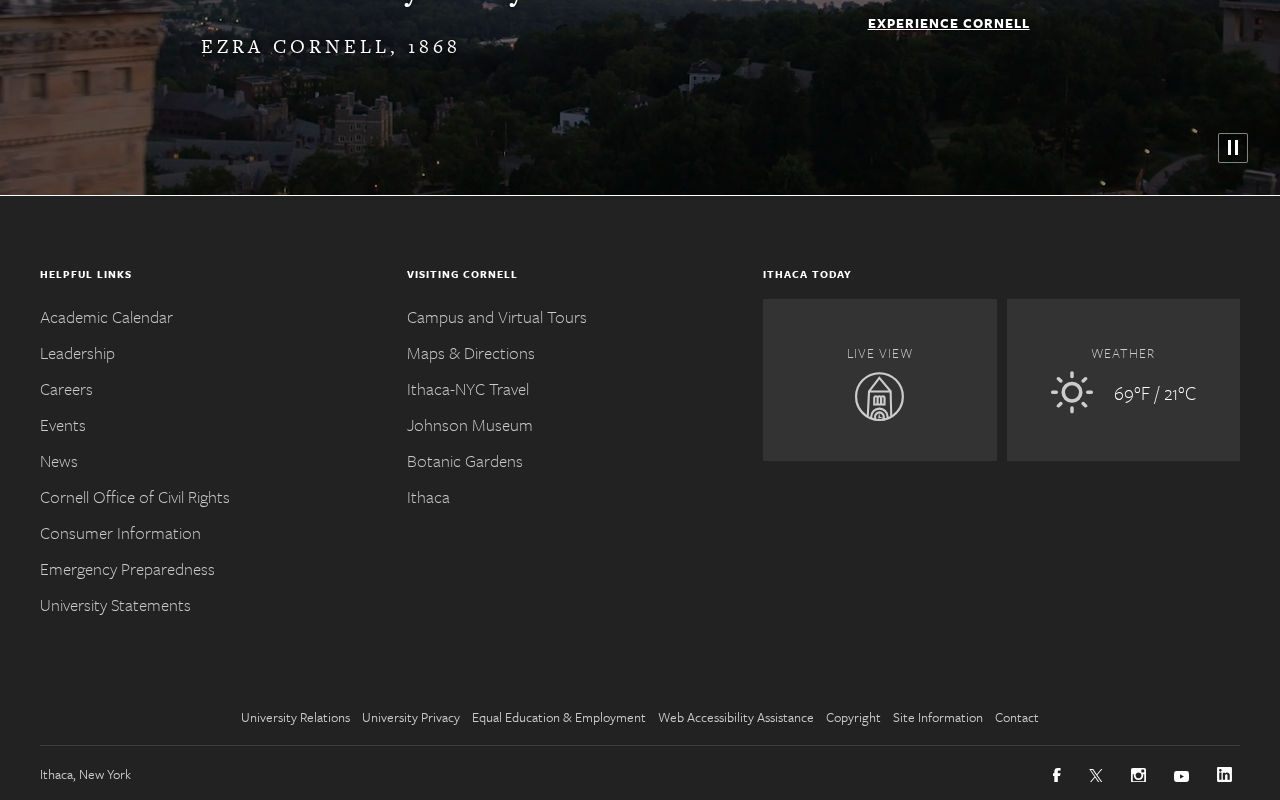Open the Site Information link
This screenshot has width=1280, height=800.
point(938,717)
